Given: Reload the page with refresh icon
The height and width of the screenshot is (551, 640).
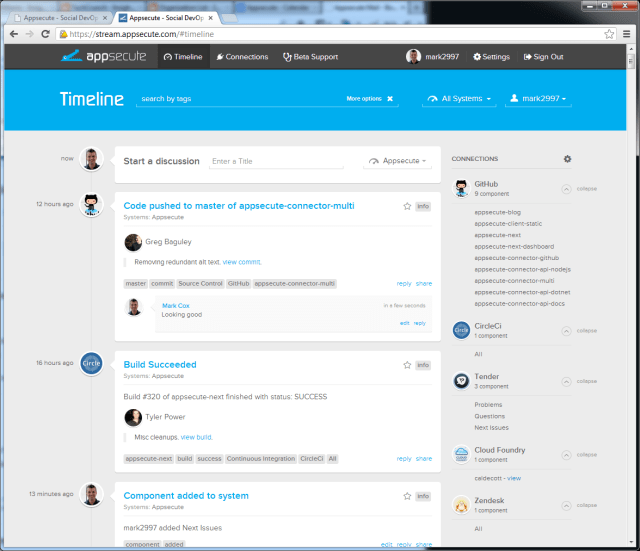Looking at the screenshot, I should coord(45,34).
